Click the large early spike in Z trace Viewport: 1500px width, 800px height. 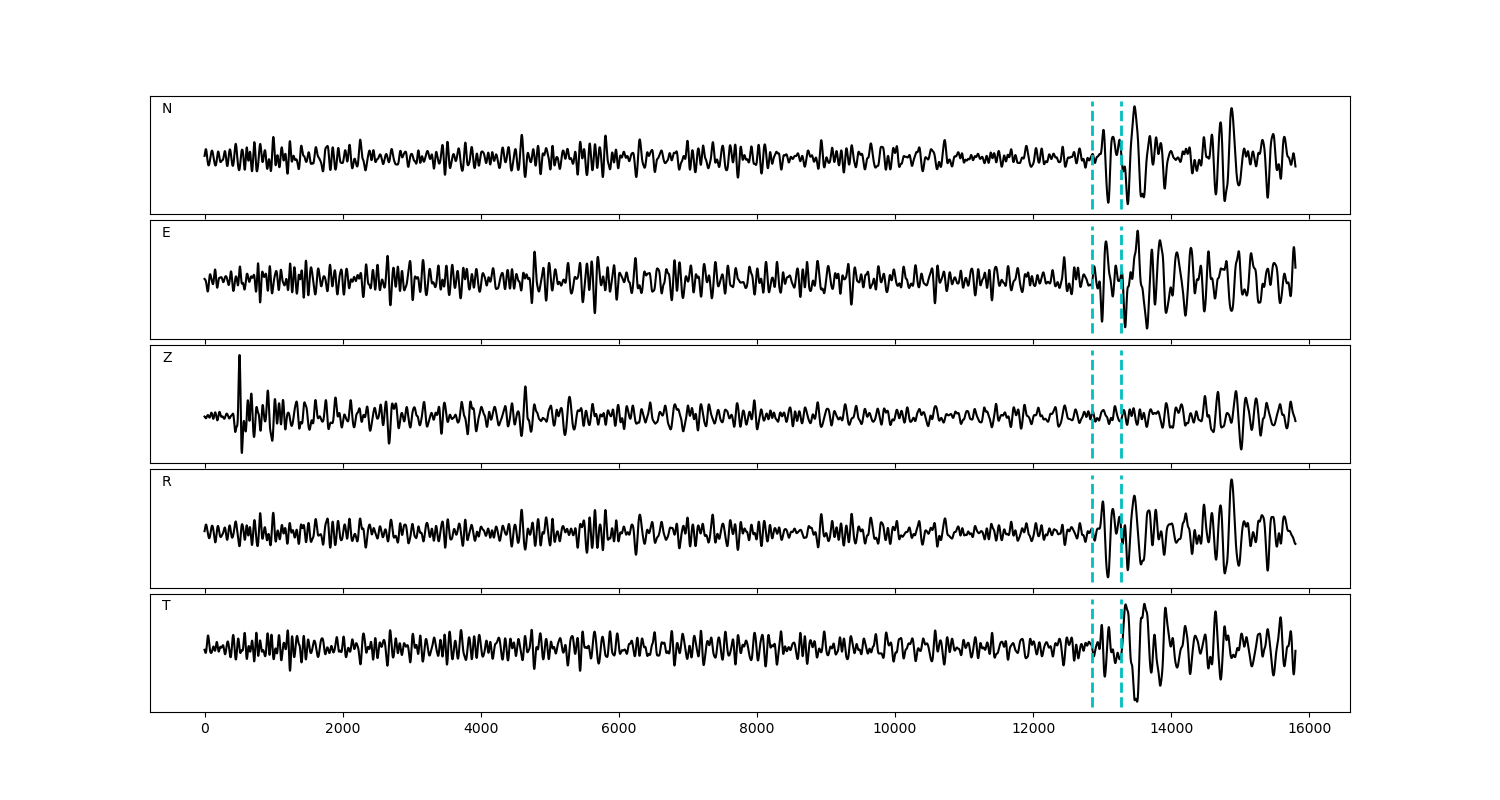239,358
